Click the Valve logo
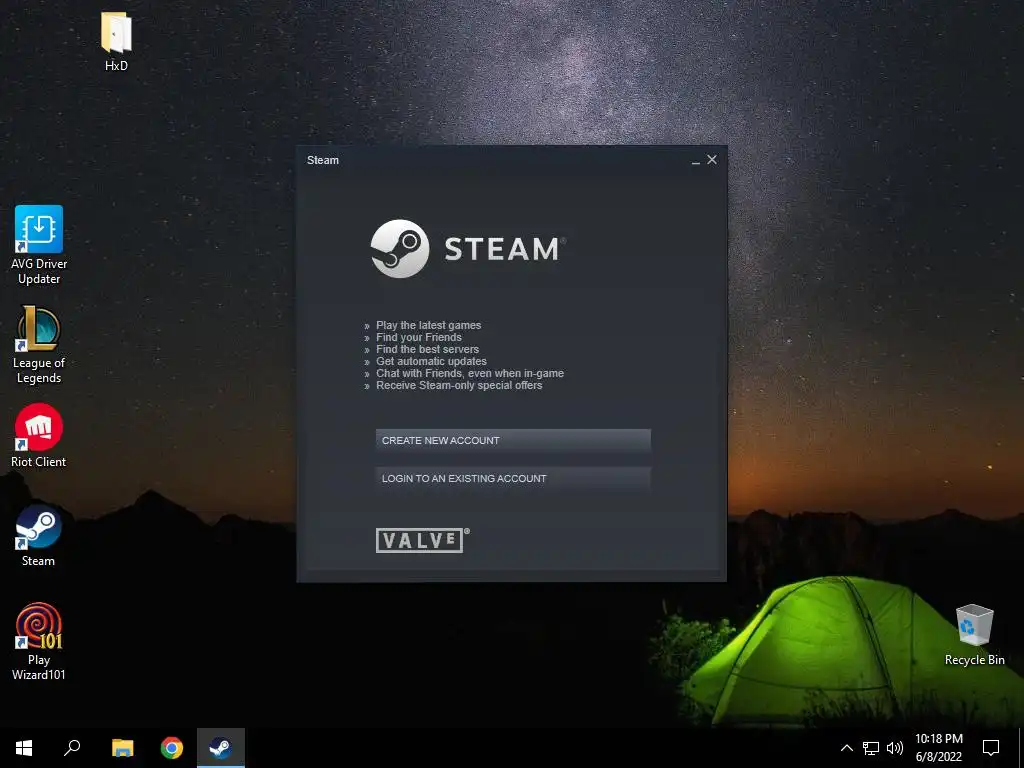 coord(422,540)
